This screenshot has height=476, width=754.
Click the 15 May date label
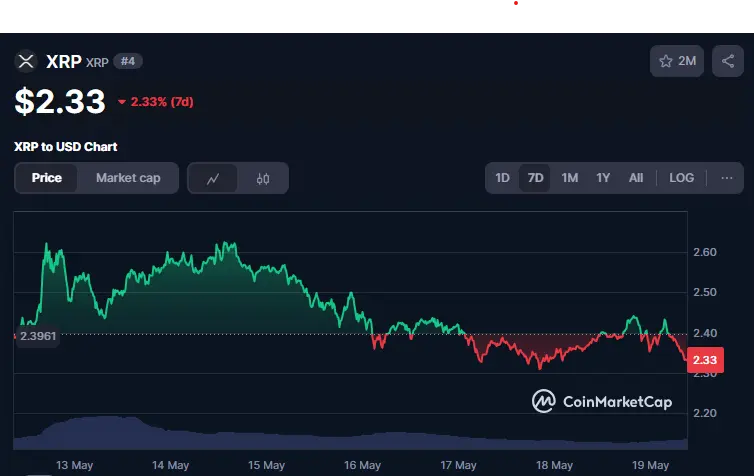[266, 465]
